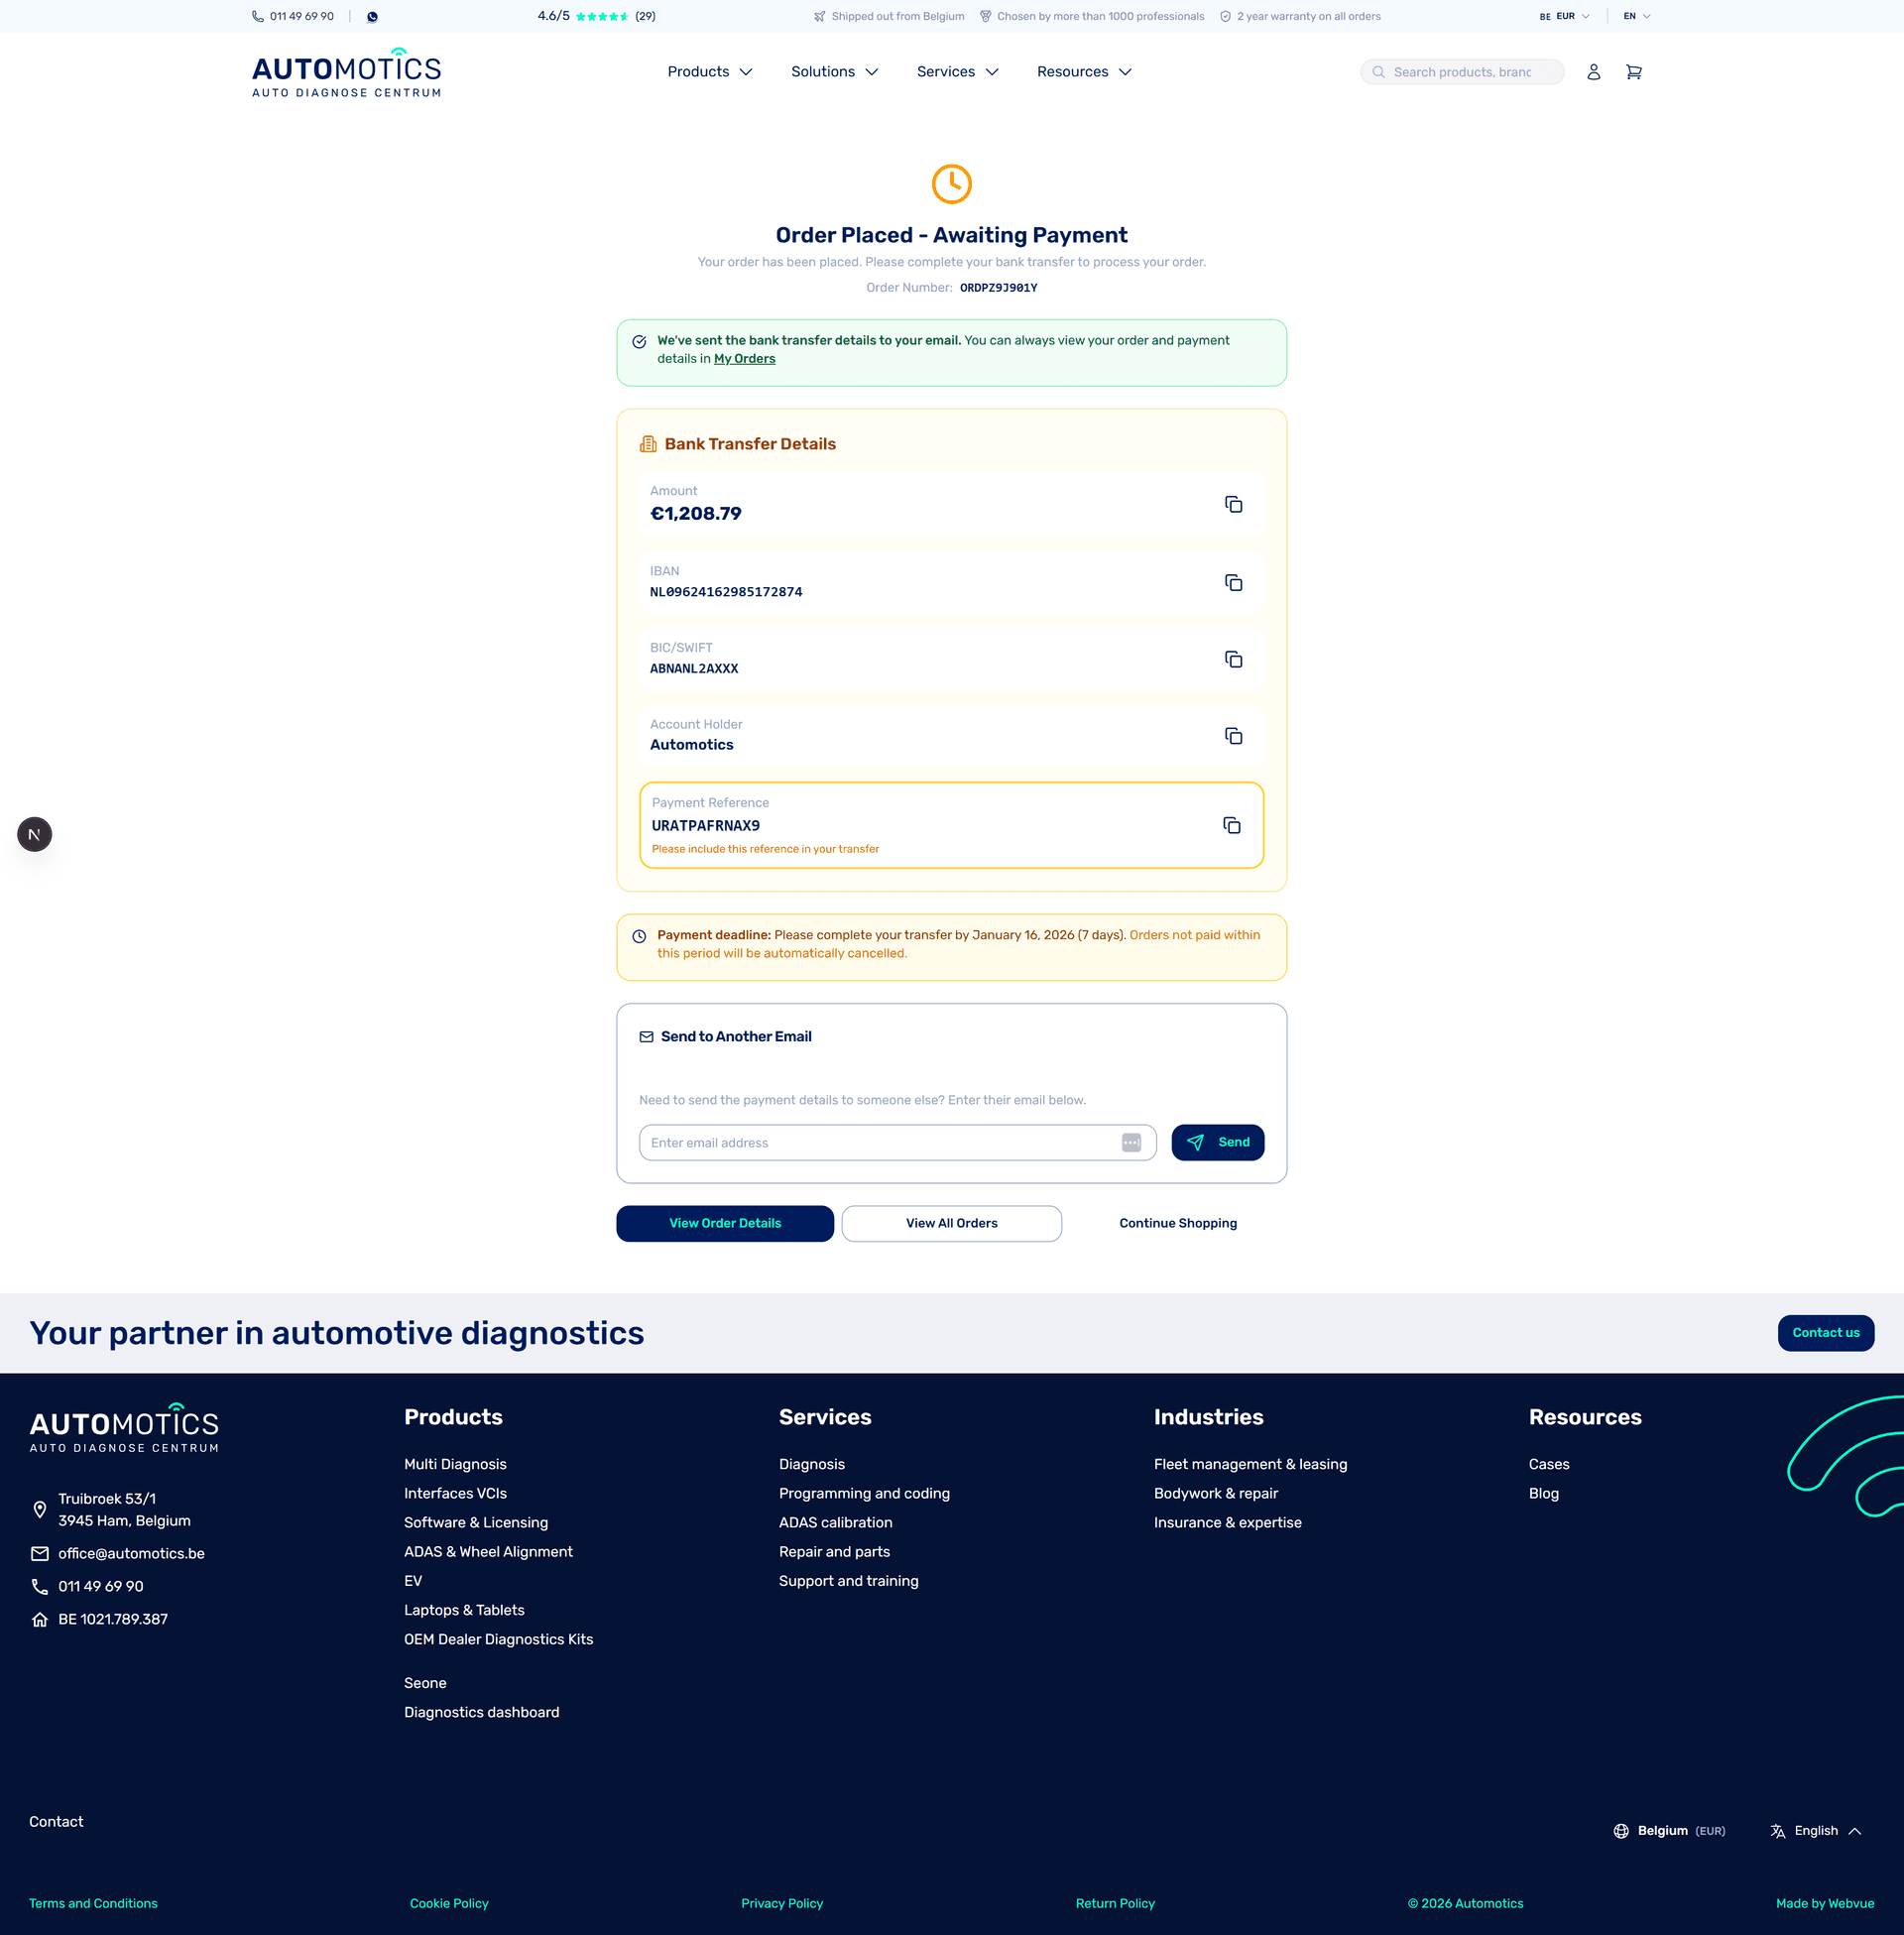Expand the footer English language selector
The height and width of the screenshot is (1935, 1904).
[x=1816, y=1830]
